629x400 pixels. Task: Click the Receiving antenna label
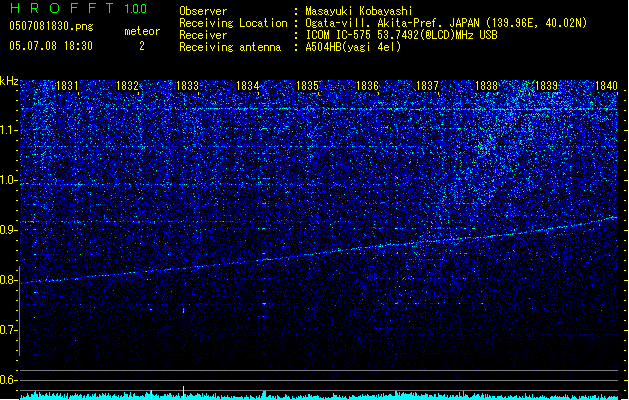tap(230, 47)
